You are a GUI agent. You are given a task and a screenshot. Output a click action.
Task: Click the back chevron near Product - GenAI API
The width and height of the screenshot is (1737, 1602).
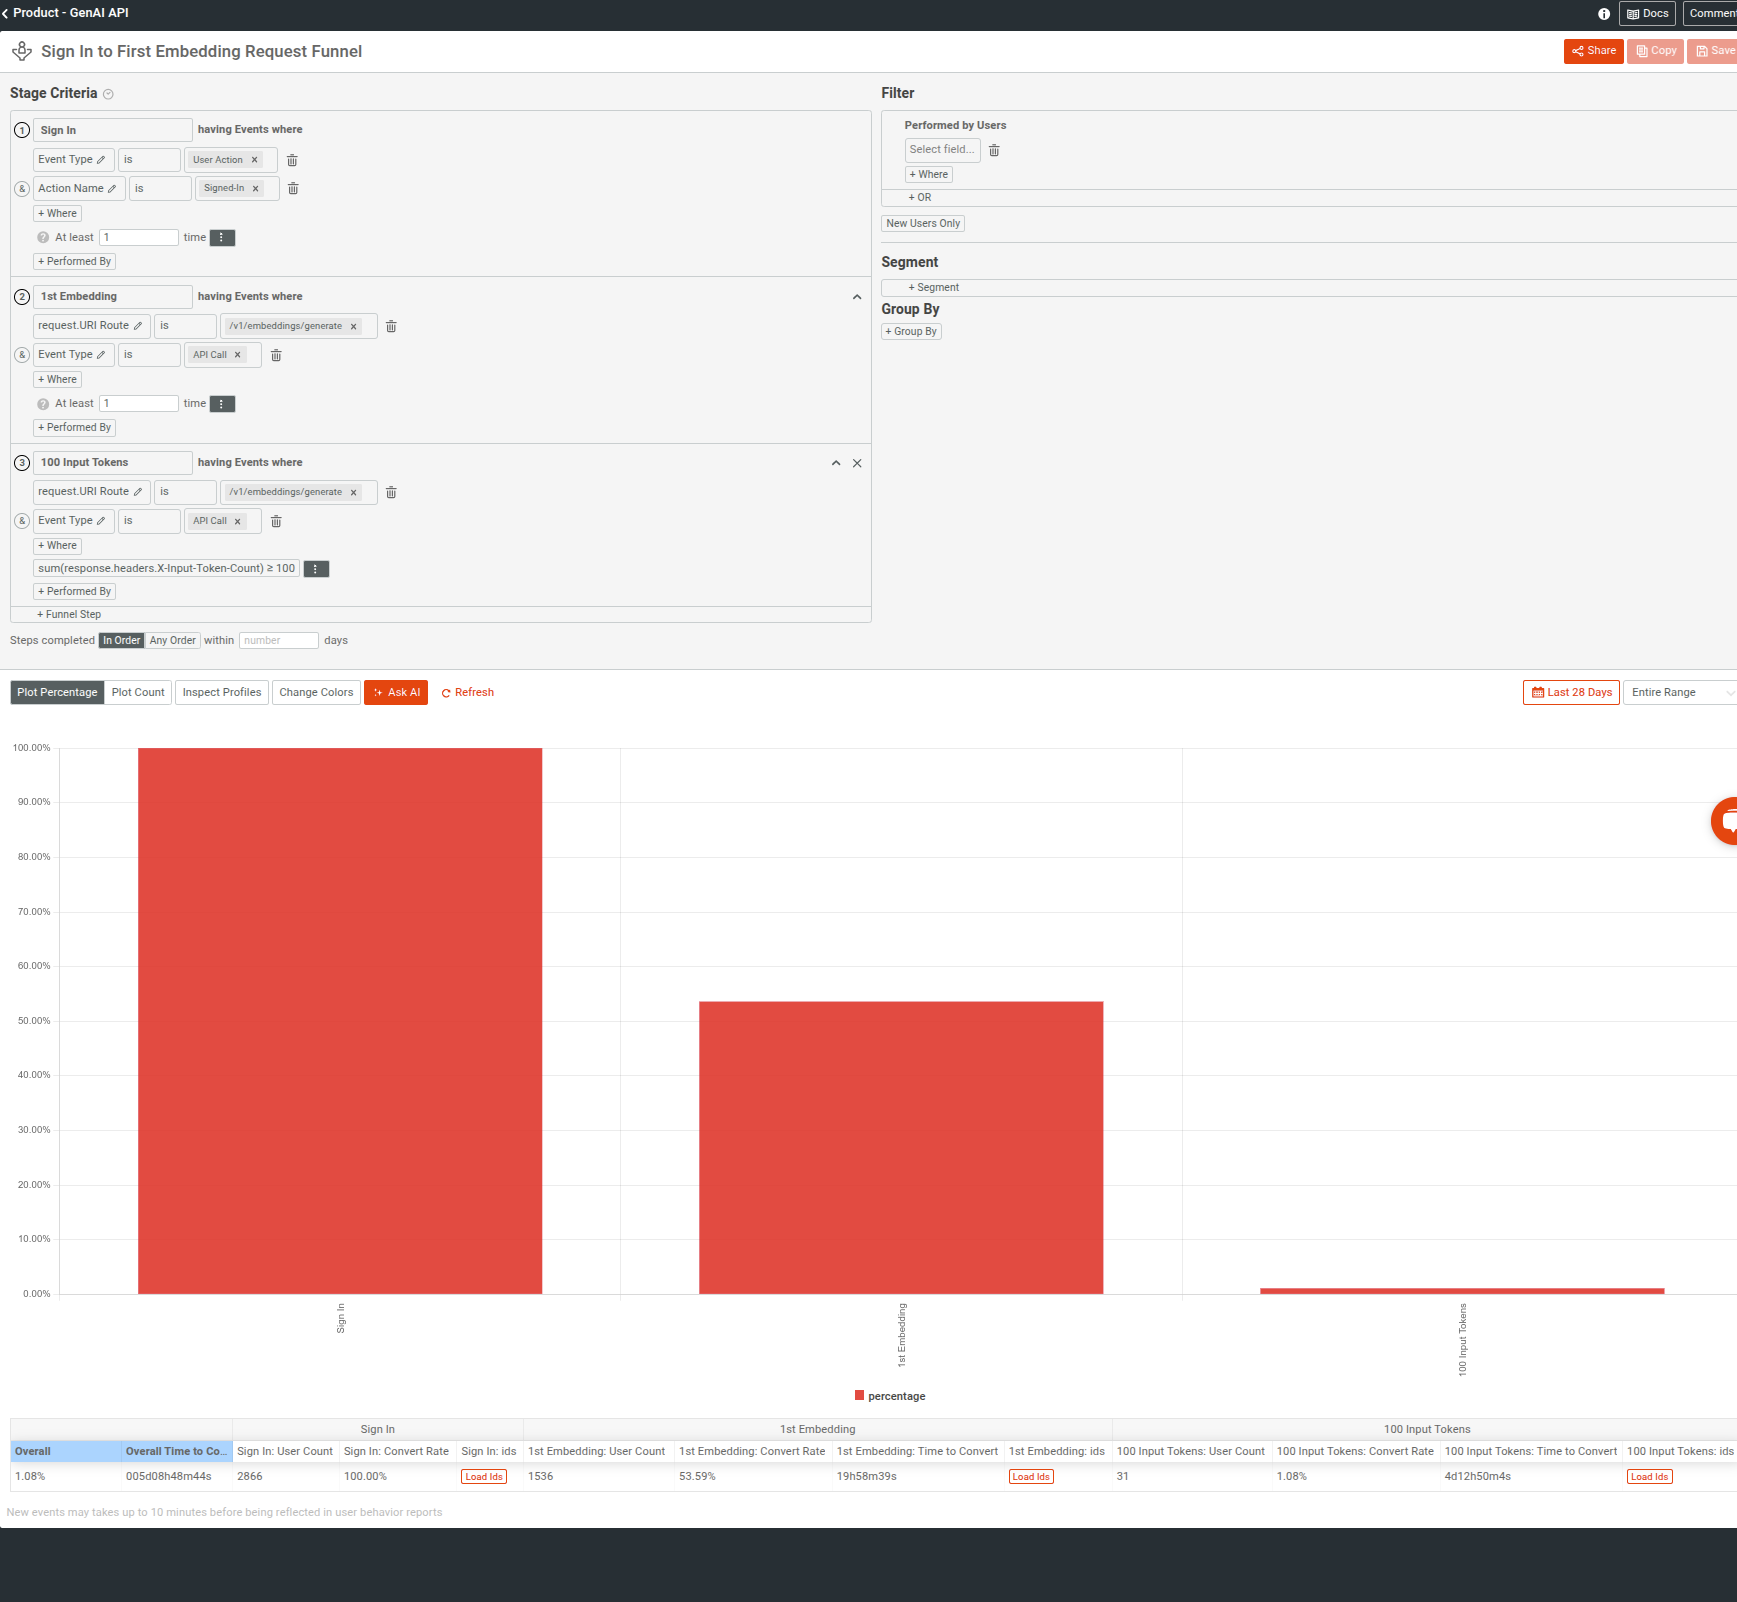click(6, 13)
